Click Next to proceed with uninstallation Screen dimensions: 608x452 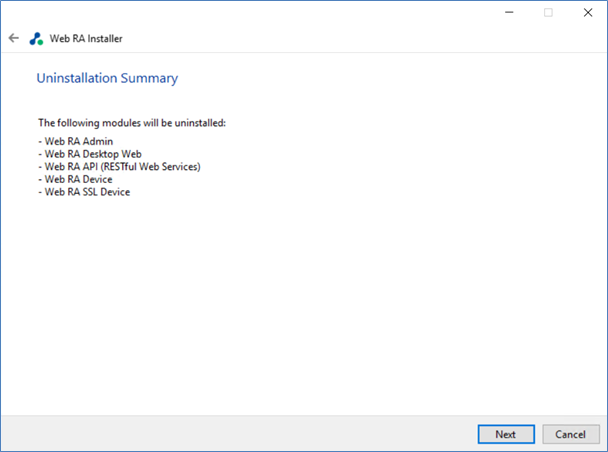point(506,434)
